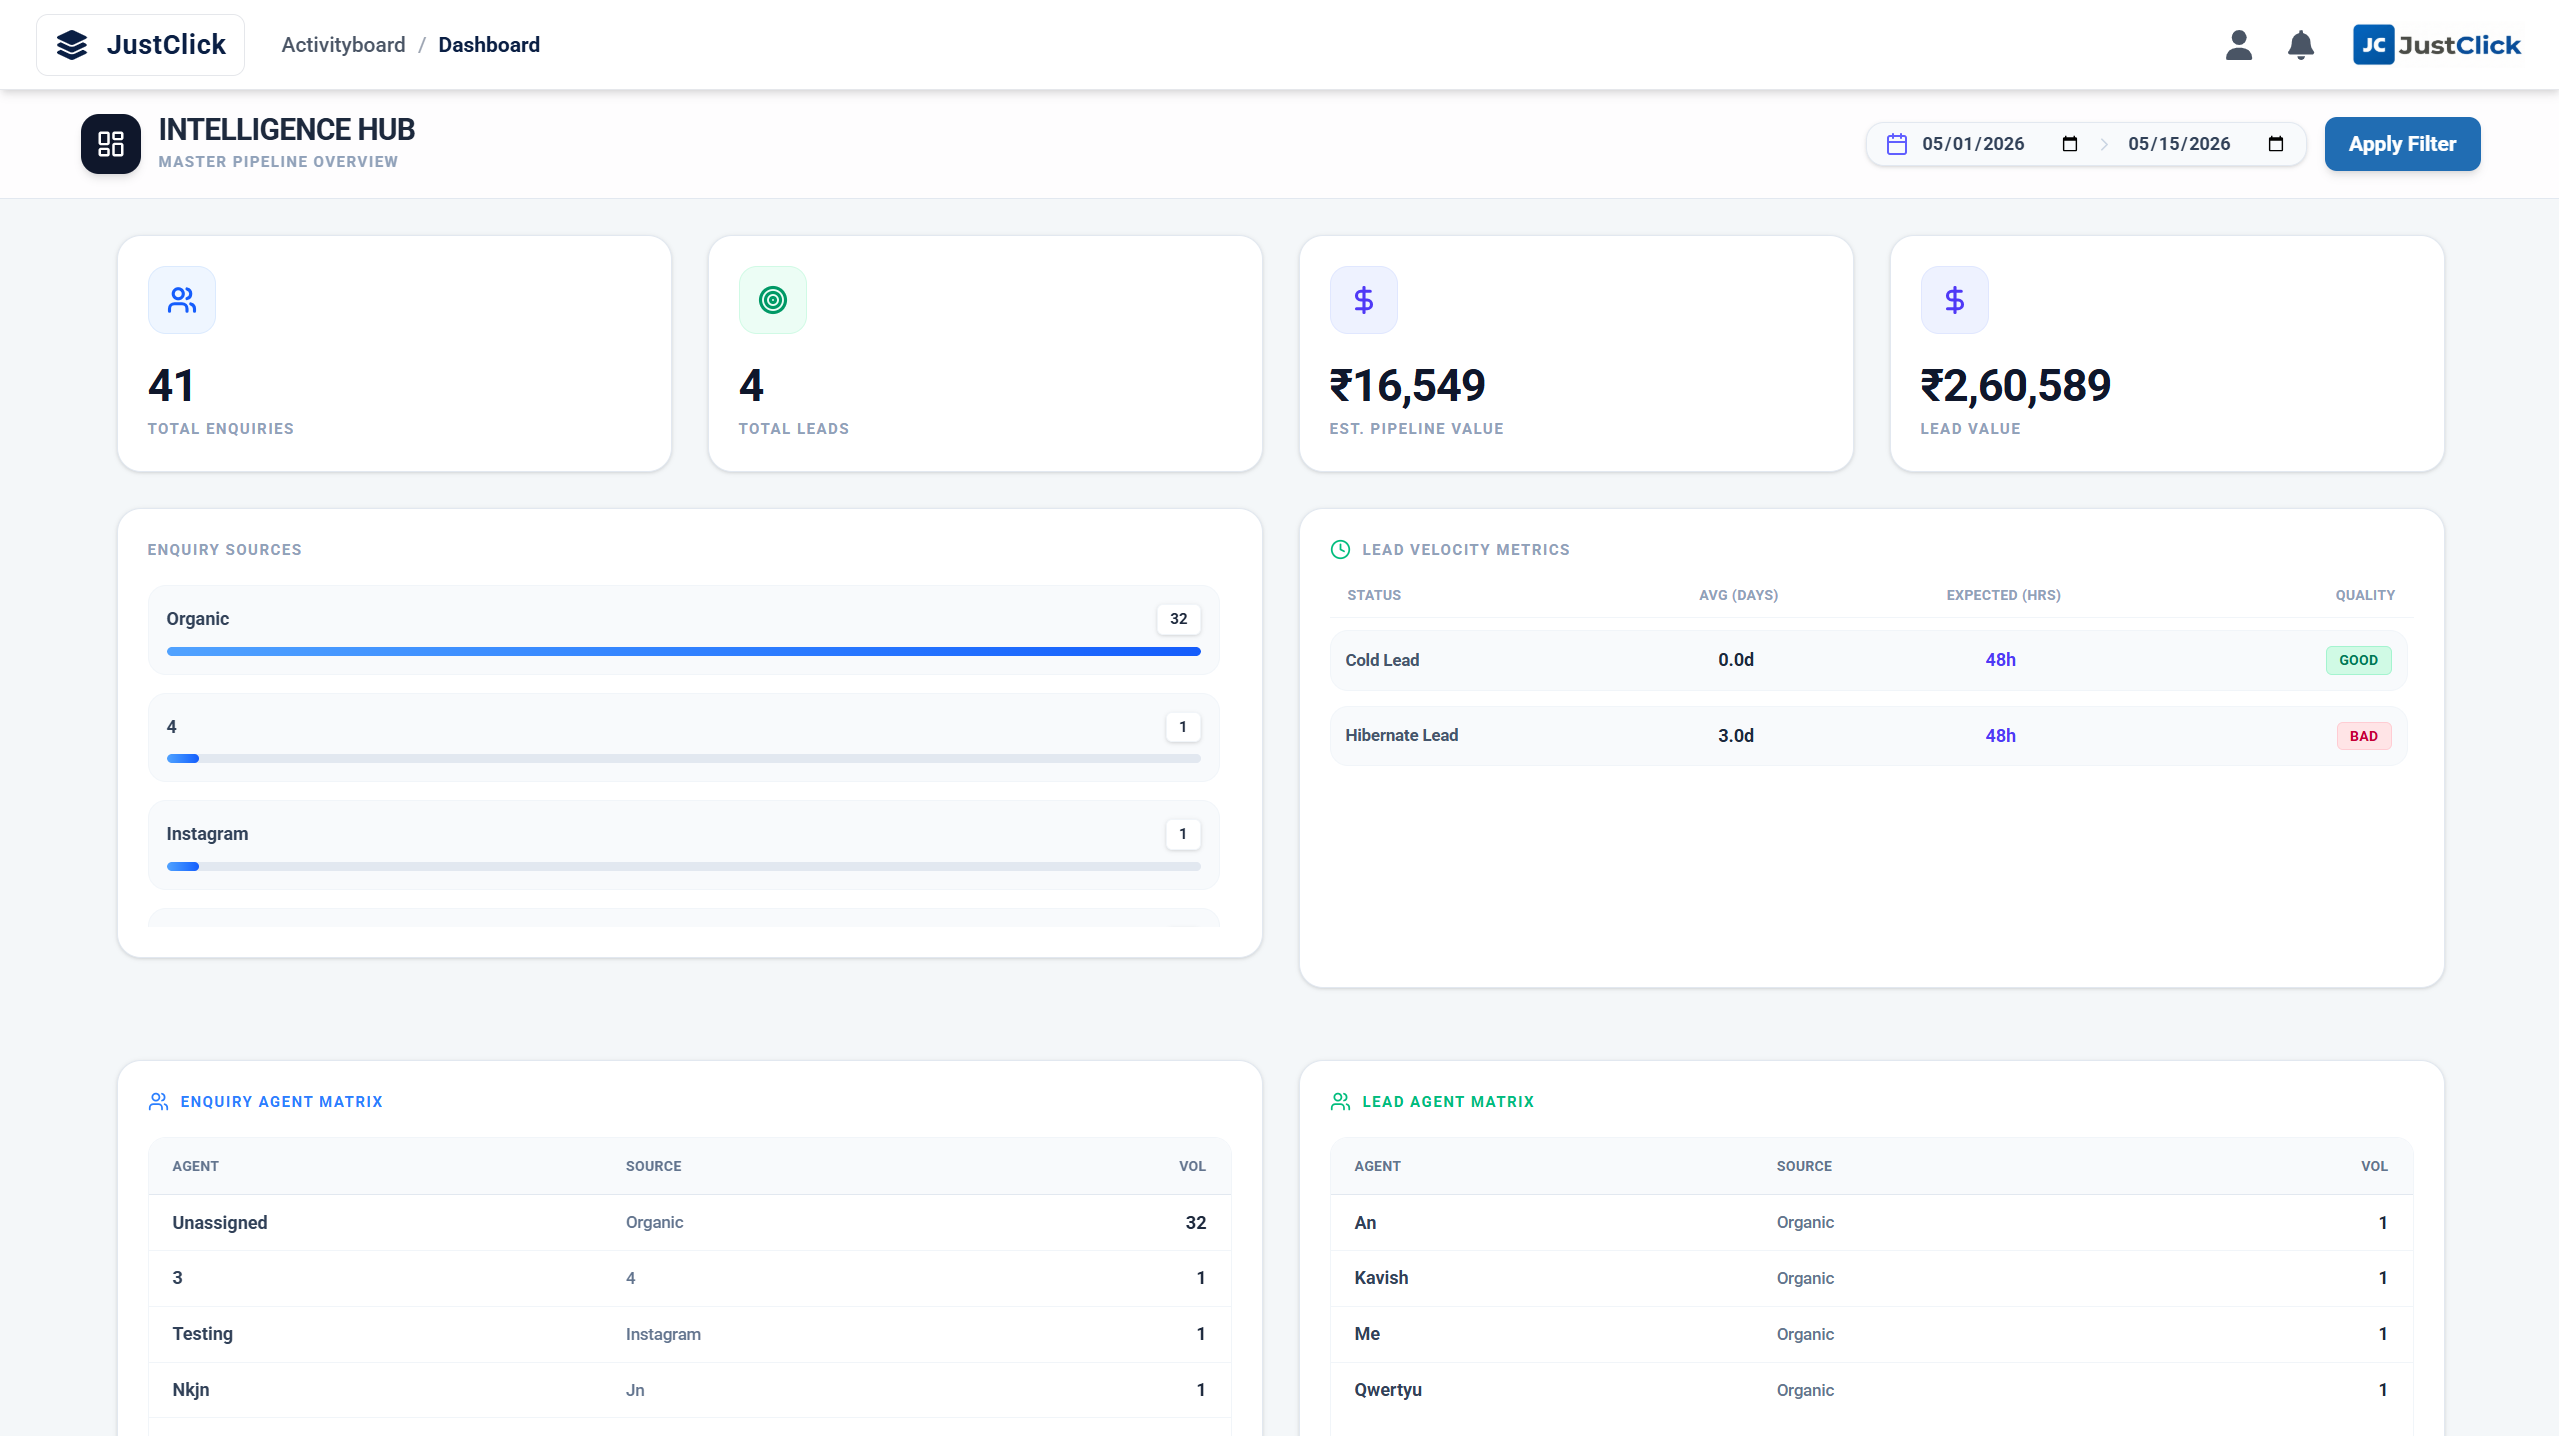Click QUALITY column header in velocity table
The image size is (2559, 1436).
2365,595
